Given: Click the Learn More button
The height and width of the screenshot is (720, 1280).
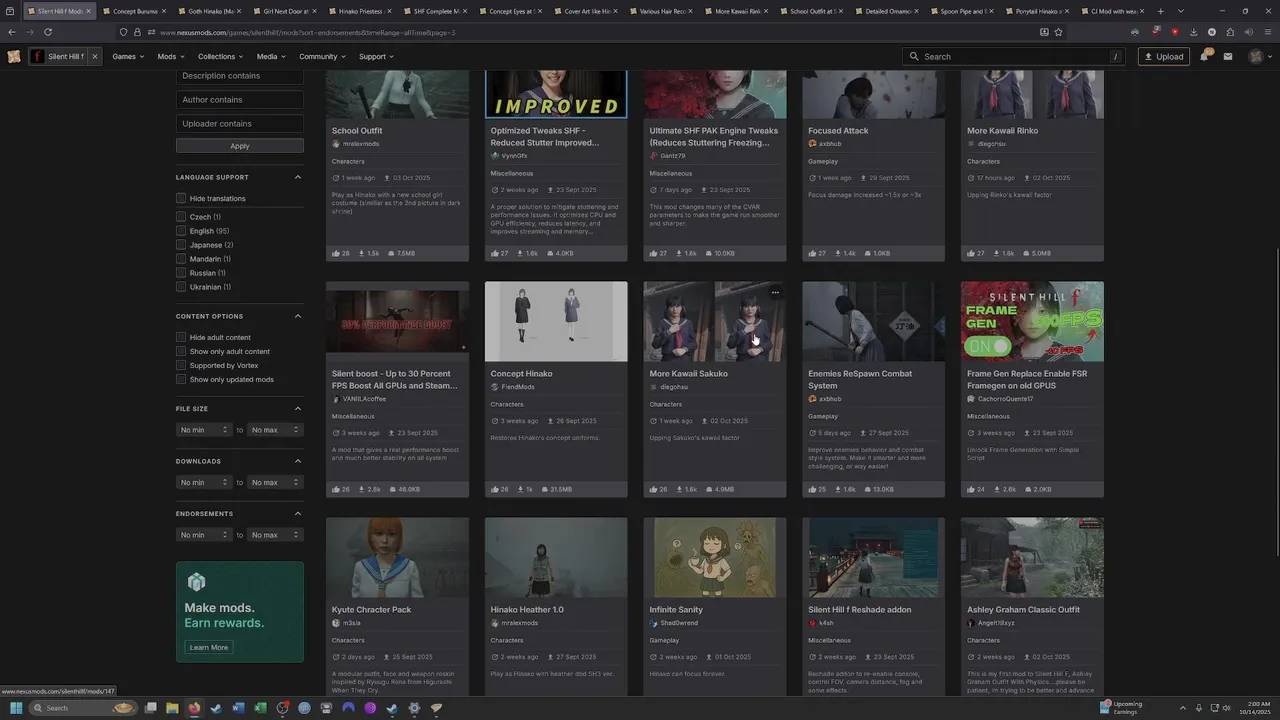Looking at the screenshot, I should (209, 647).
